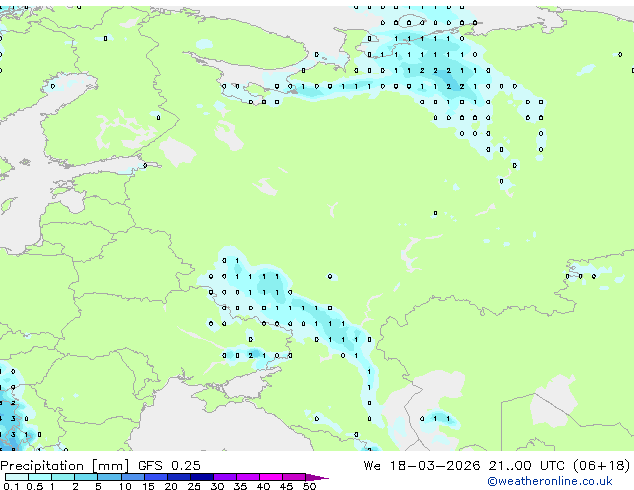
Task: Click the legend value label '35'
Action: 240,486
